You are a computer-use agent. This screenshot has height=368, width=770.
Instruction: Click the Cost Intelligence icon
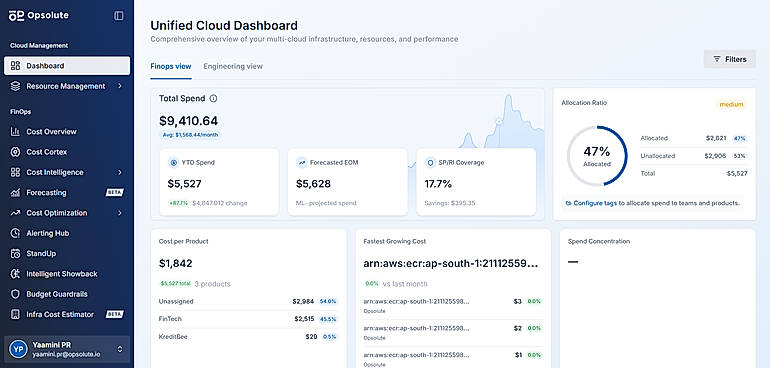[15, 172]
